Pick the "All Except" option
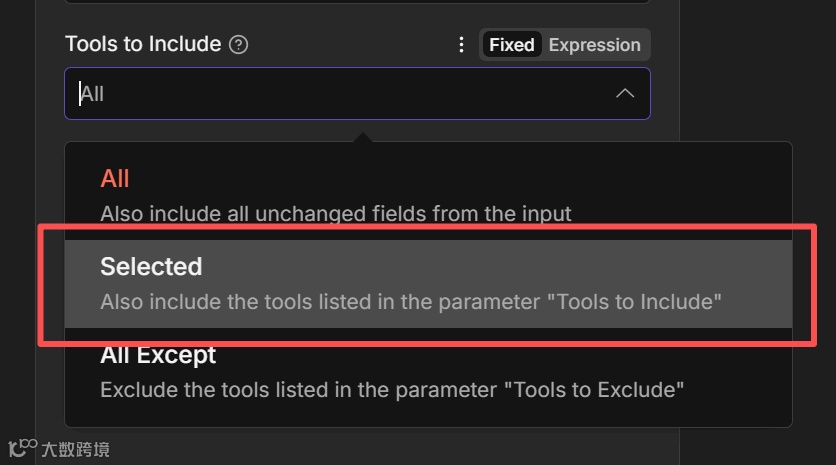Screen dimensions: 836x465 click(158, 355)
